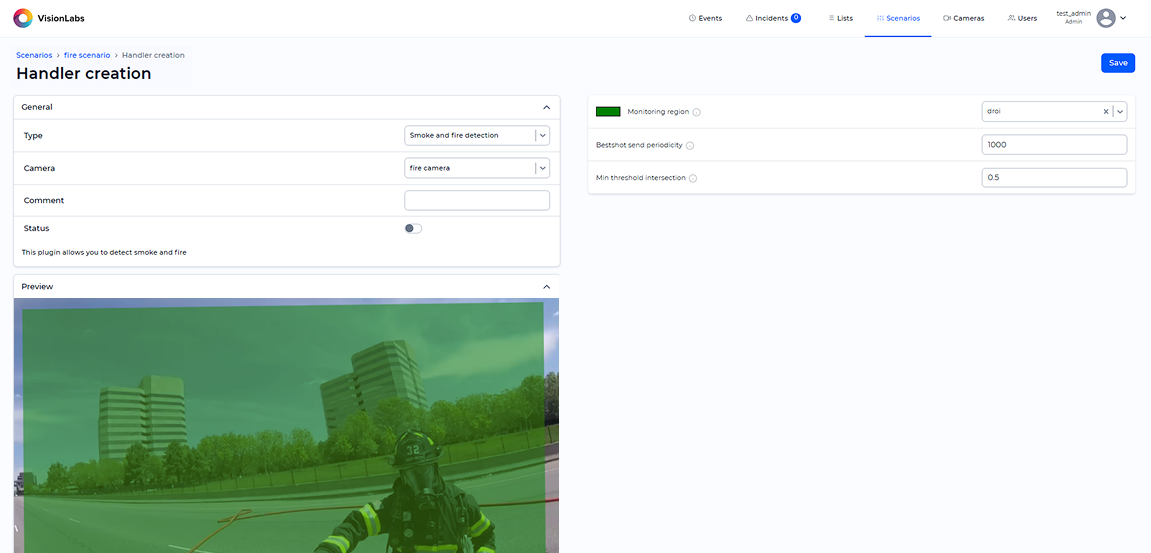Collapse the General section
This screenshot has width=1151, height=553.
[x=546, y=107]
